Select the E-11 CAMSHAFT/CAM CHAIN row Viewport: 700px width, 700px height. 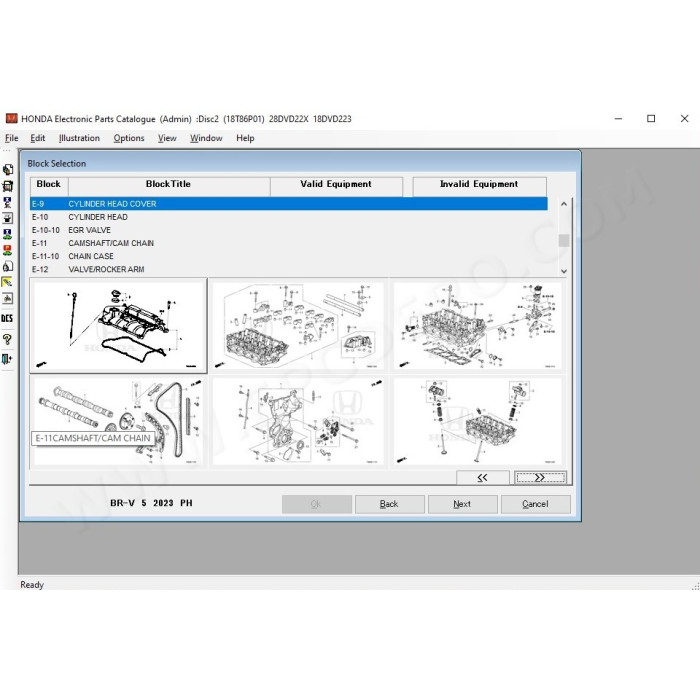coord(288,243)
